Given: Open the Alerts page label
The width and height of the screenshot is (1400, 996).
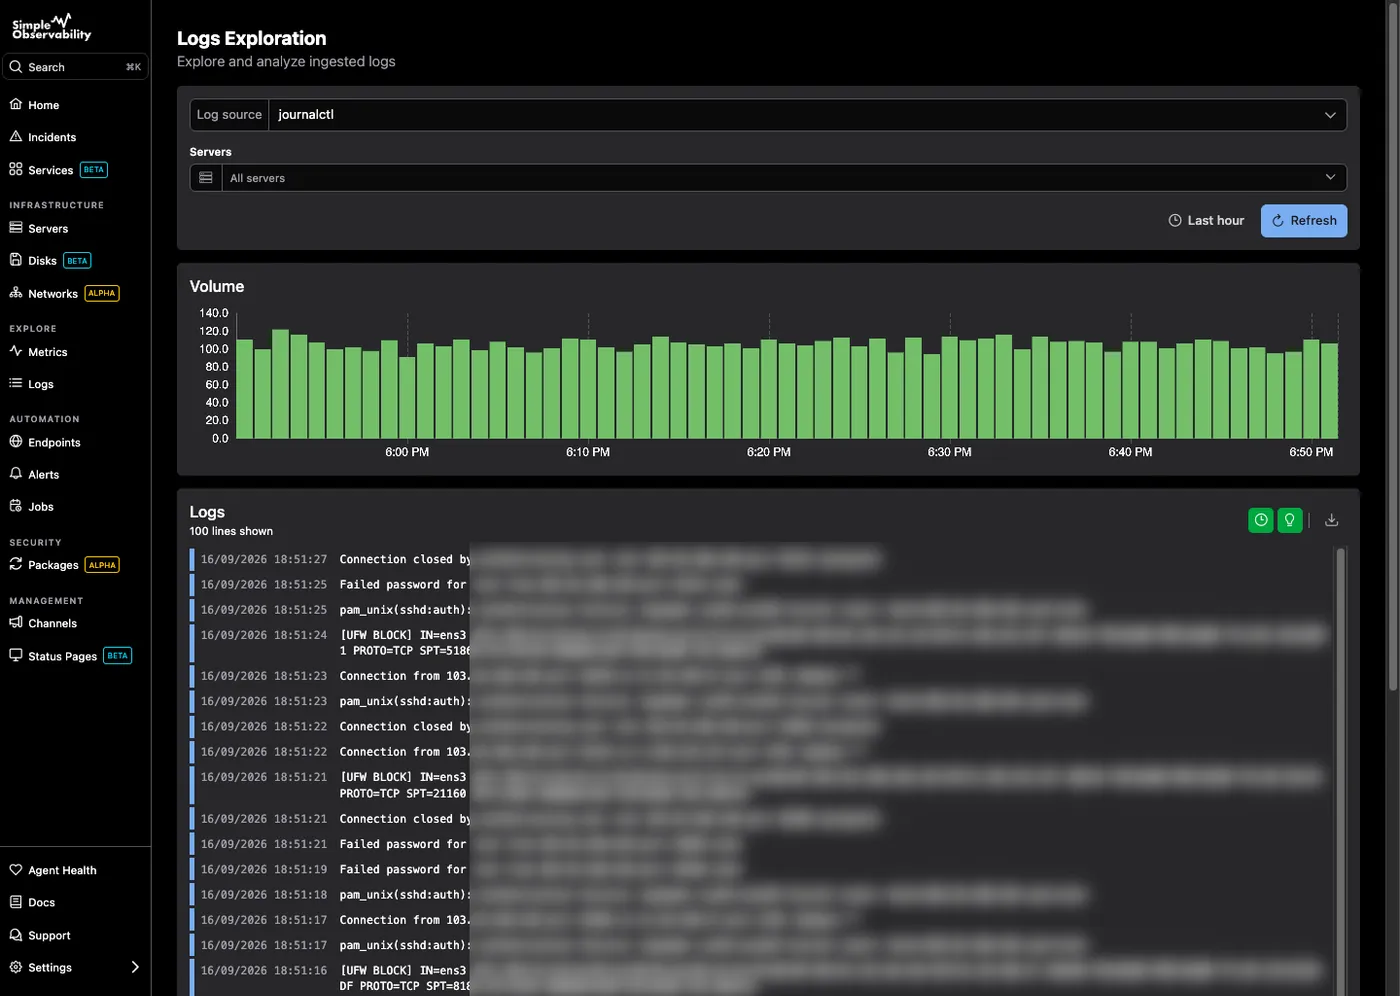Looking at the screenshot, I should [44, 475].
